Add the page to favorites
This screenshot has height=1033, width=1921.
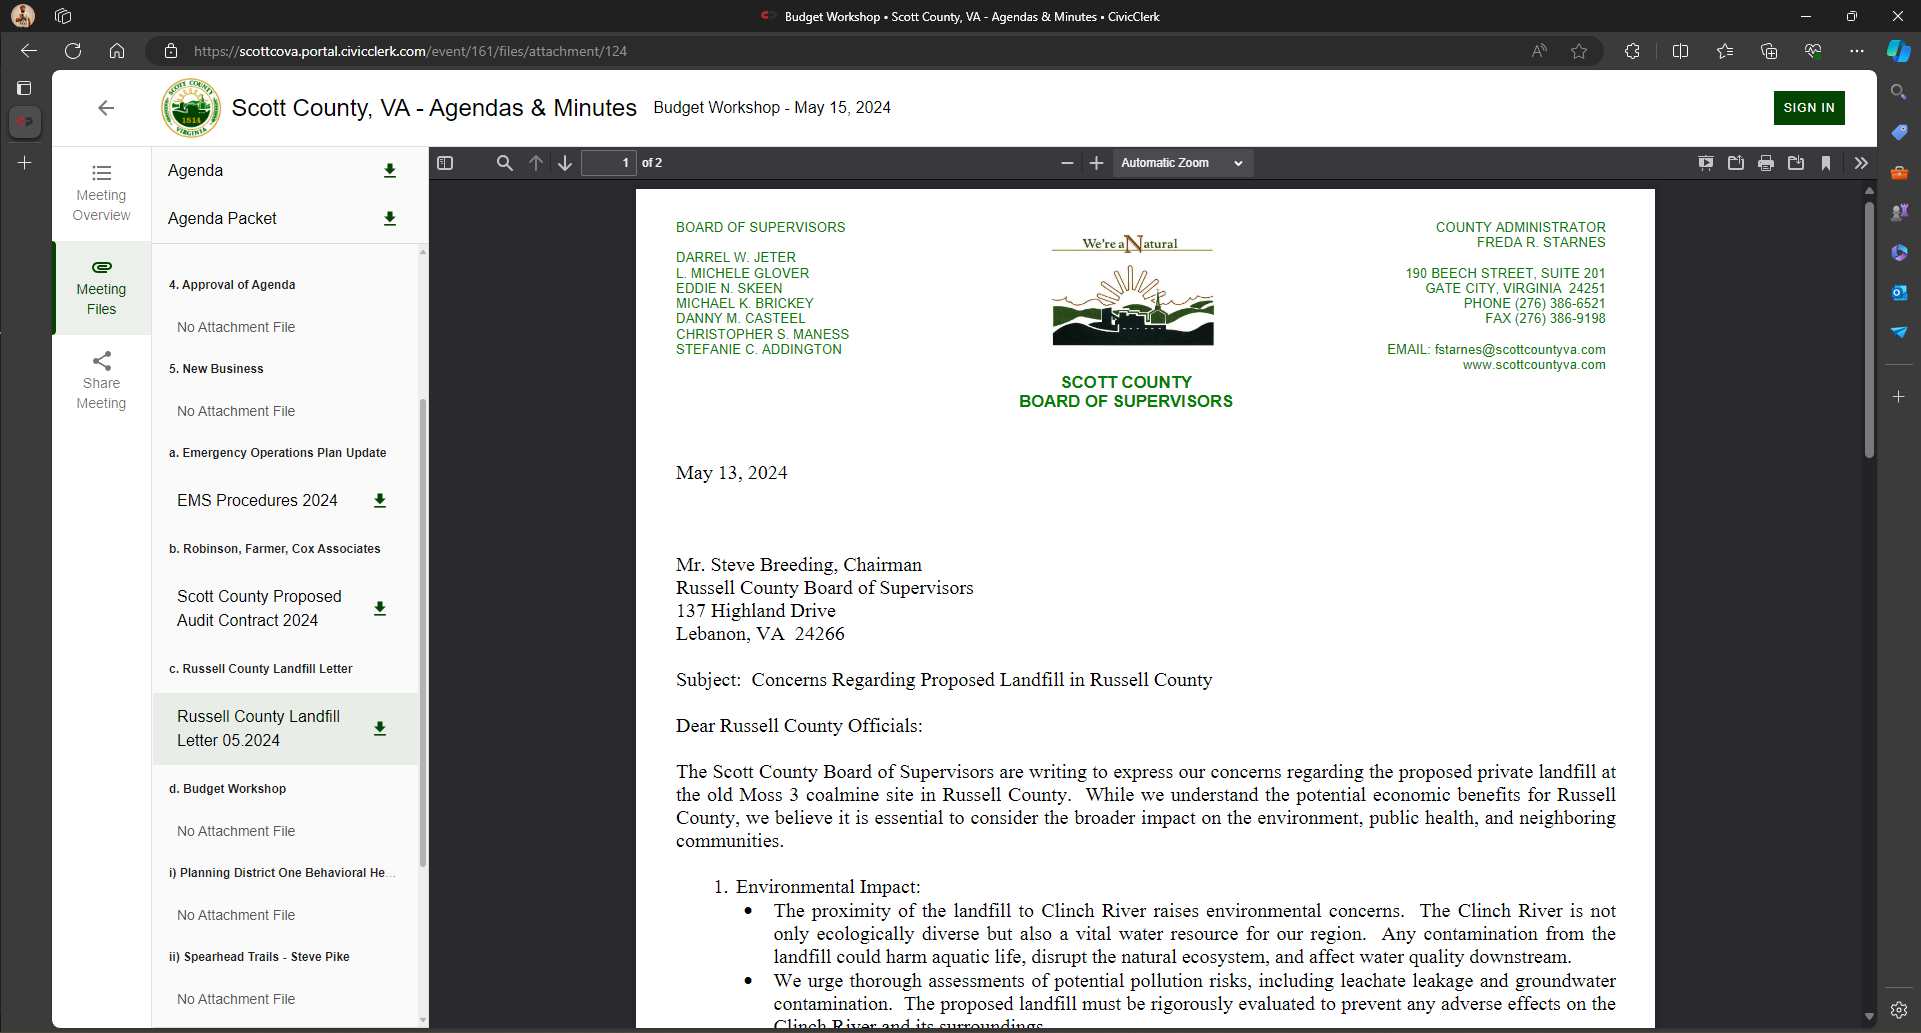1580,51
